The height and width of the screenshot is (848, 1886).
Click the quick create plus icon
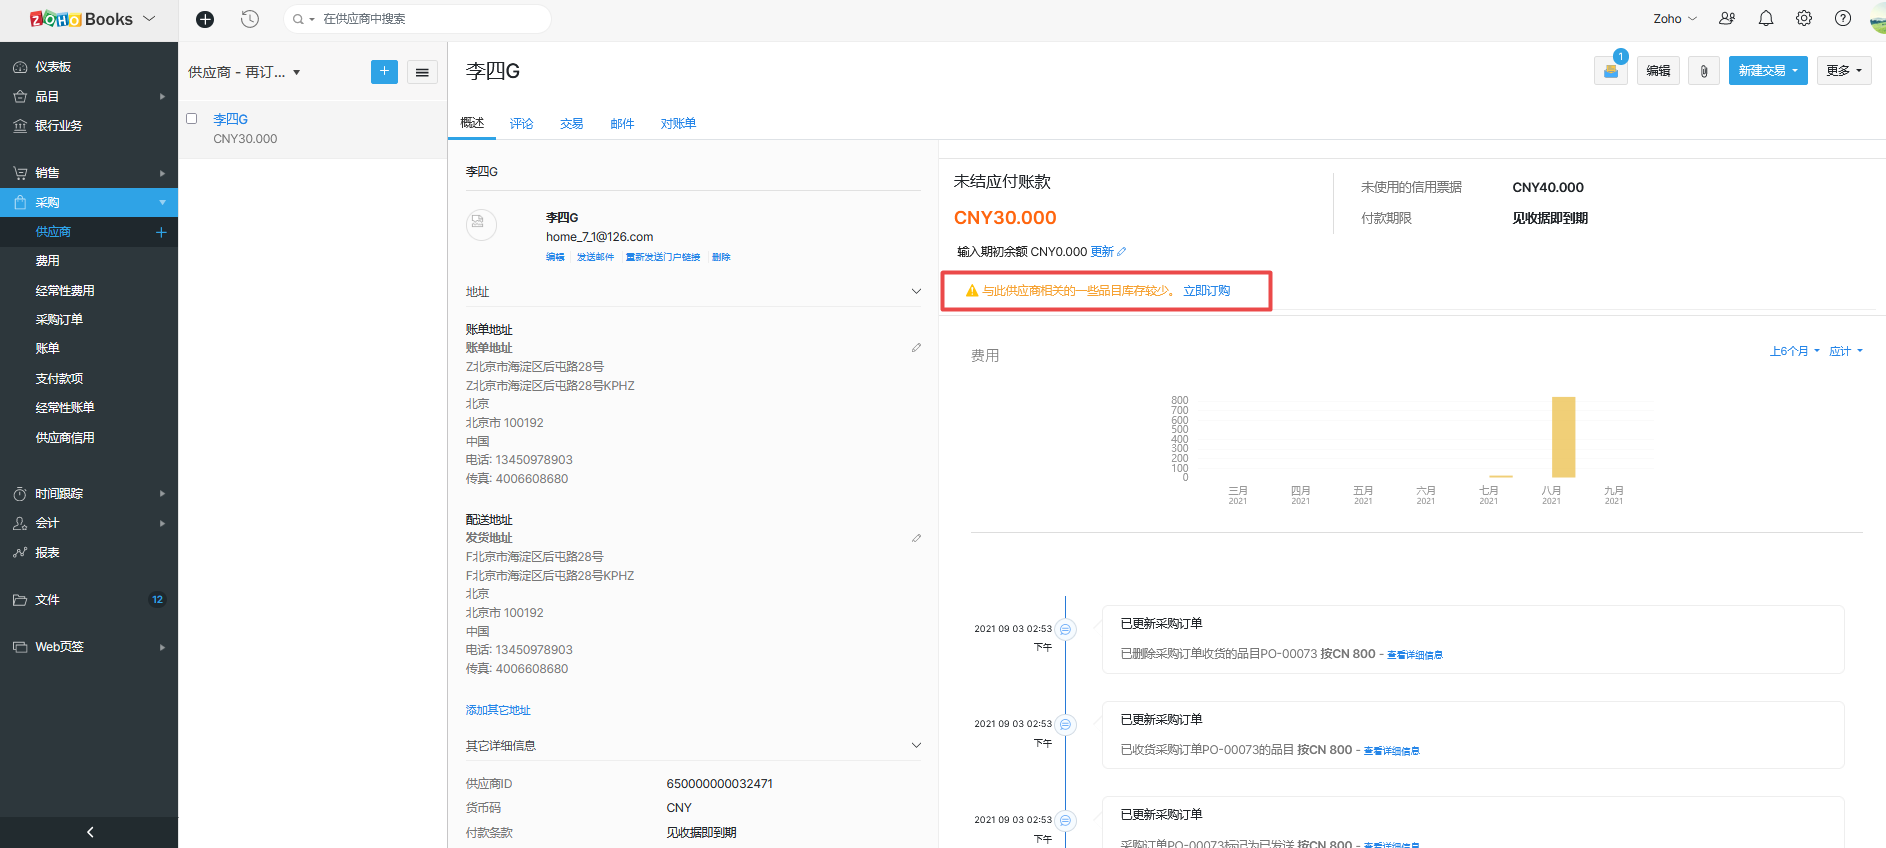coord(205,19)
